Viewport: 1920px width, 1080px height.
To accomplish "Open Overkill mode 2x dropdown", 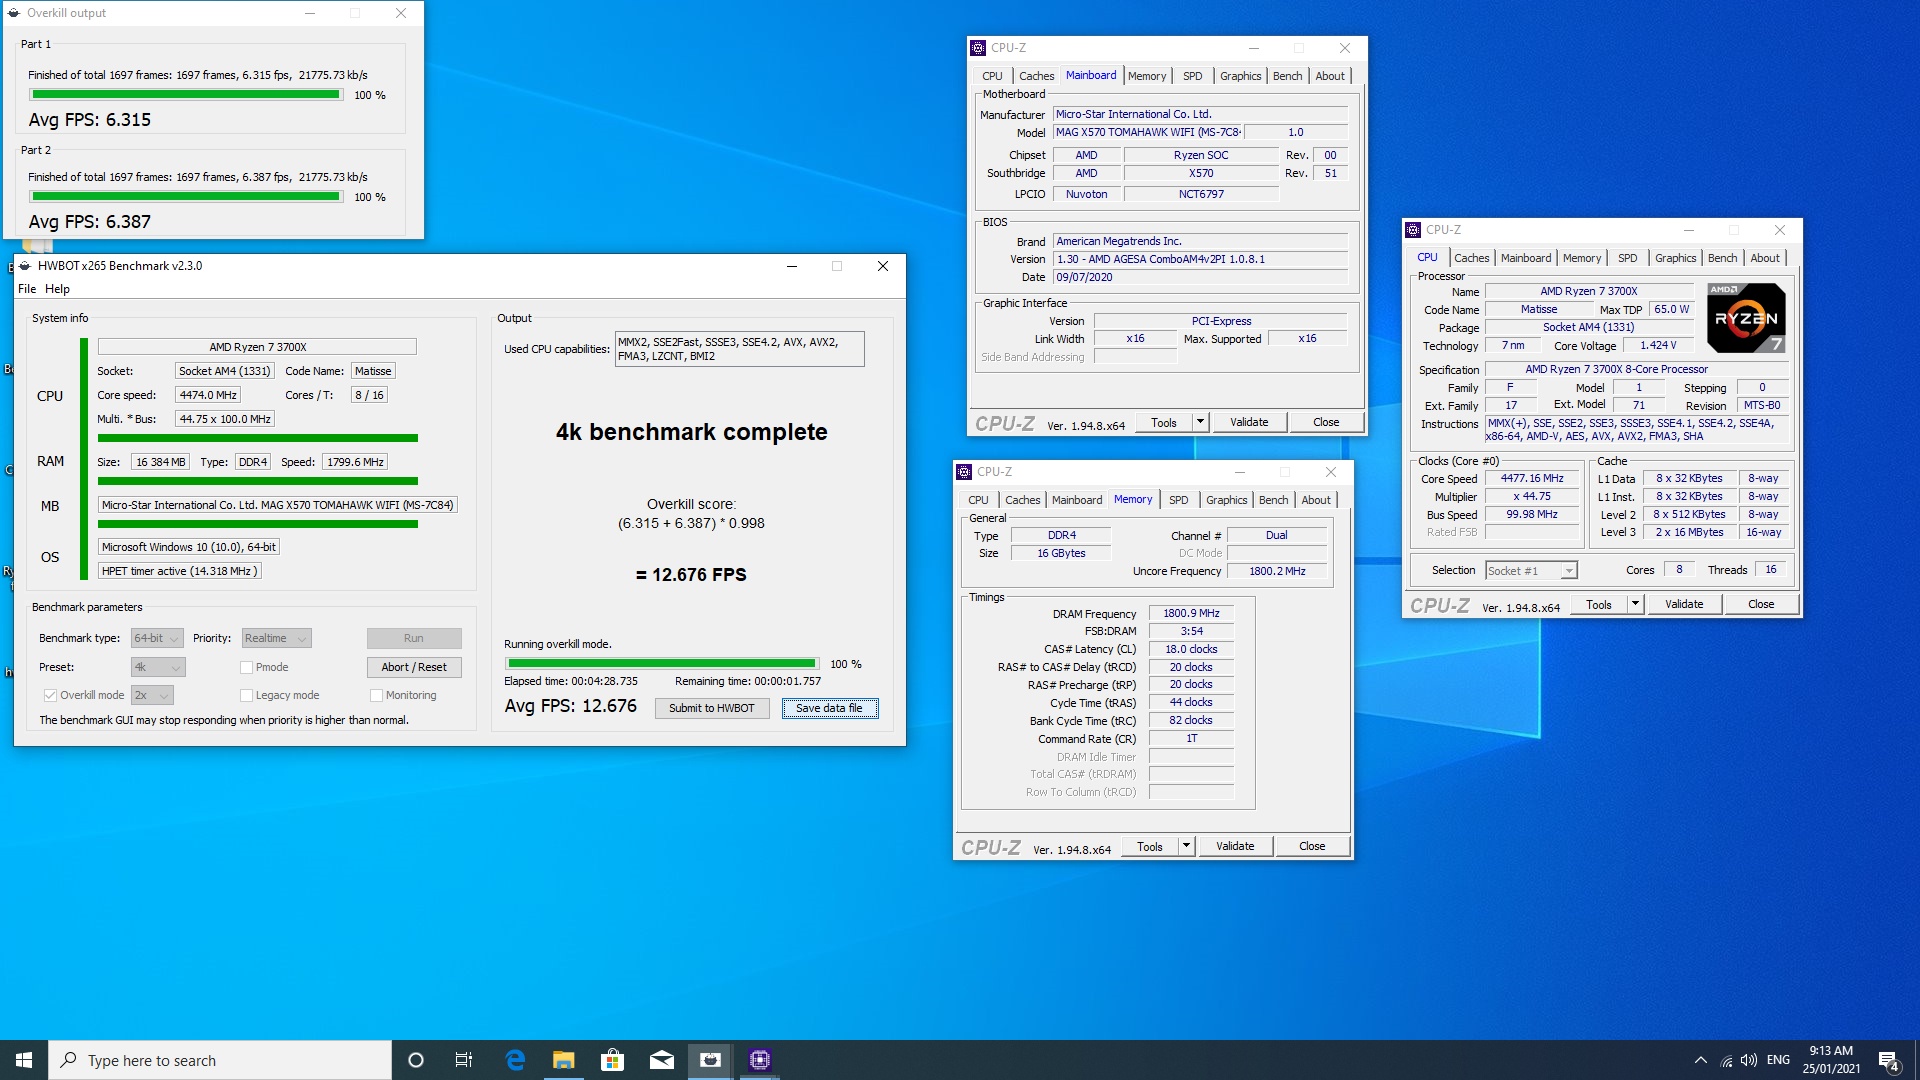I will coord(152,695).
